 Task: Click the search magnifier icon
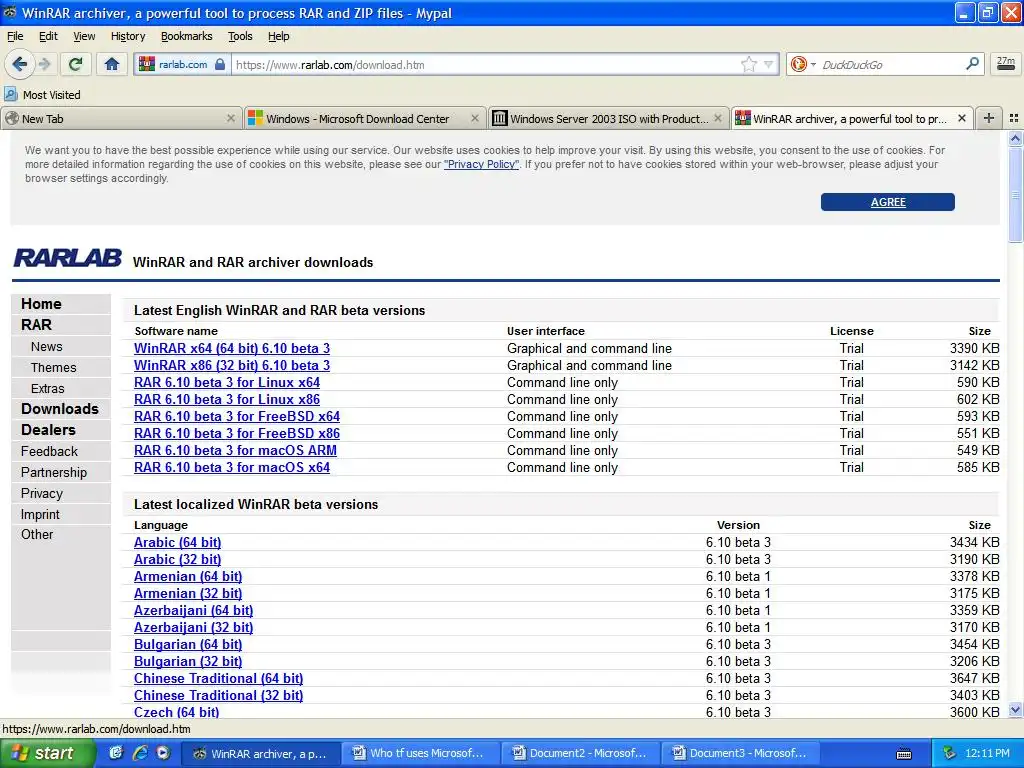[972, 64]
